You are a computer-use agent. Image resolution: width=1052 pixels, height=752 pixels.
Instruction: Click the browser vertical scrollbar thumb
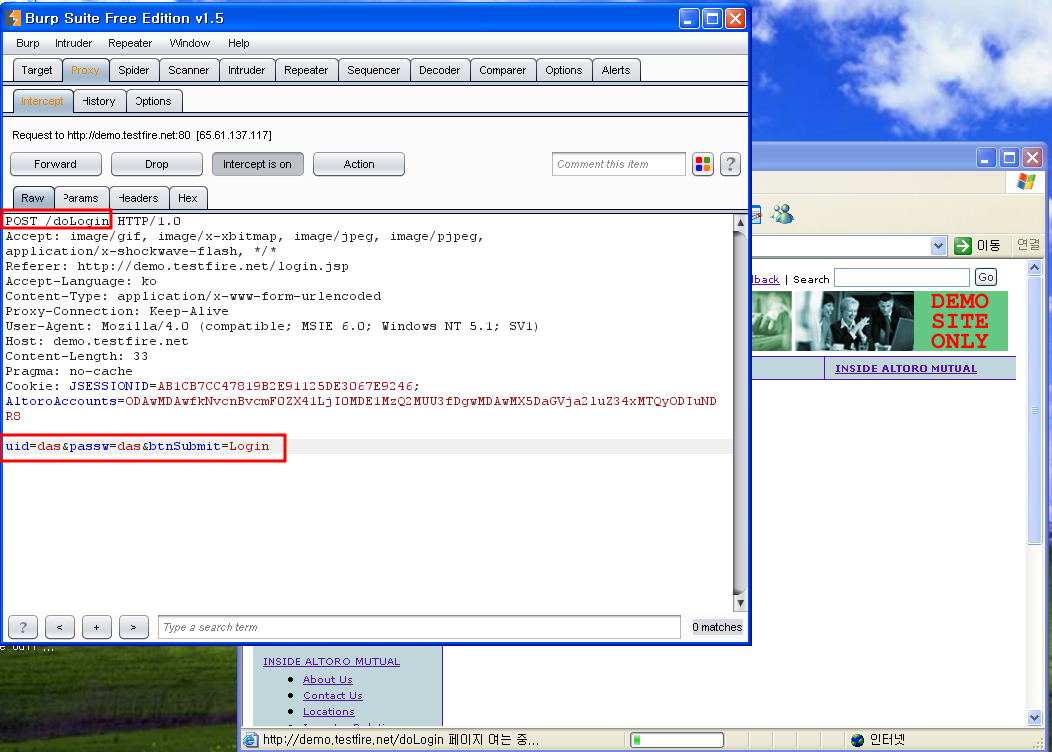point(1034,410)
